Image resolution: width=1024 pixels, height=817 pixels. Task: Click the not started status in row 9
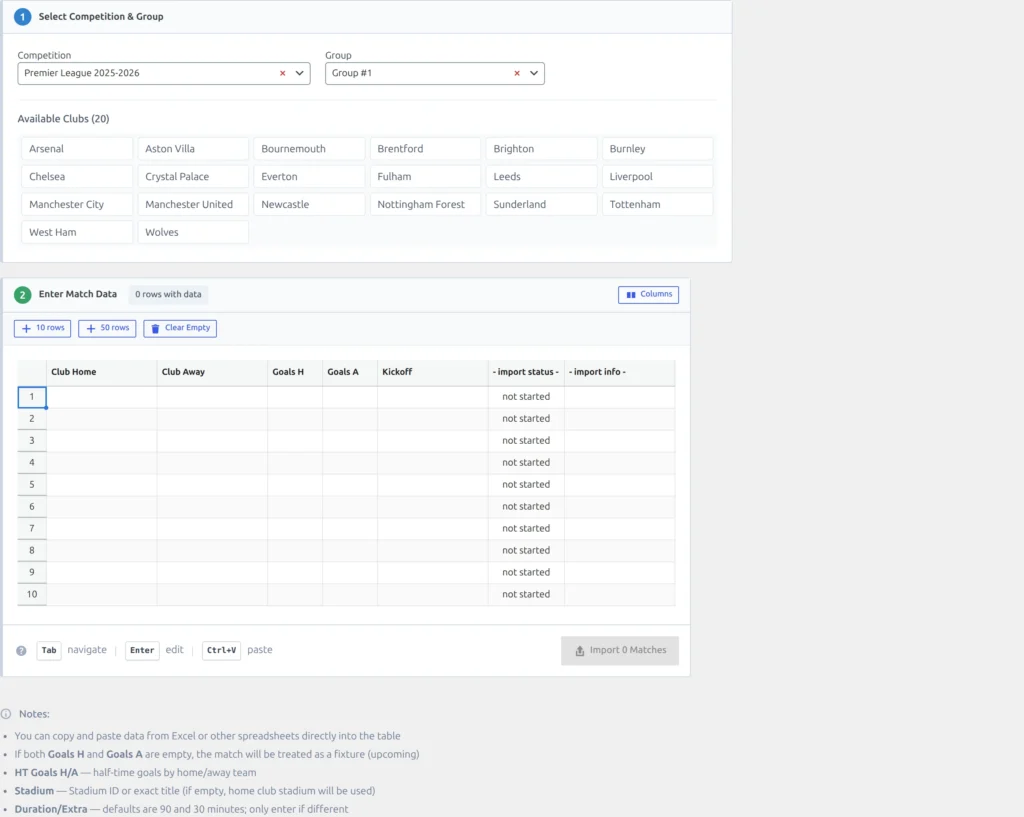pyautogui.click(x=526, y=572)
